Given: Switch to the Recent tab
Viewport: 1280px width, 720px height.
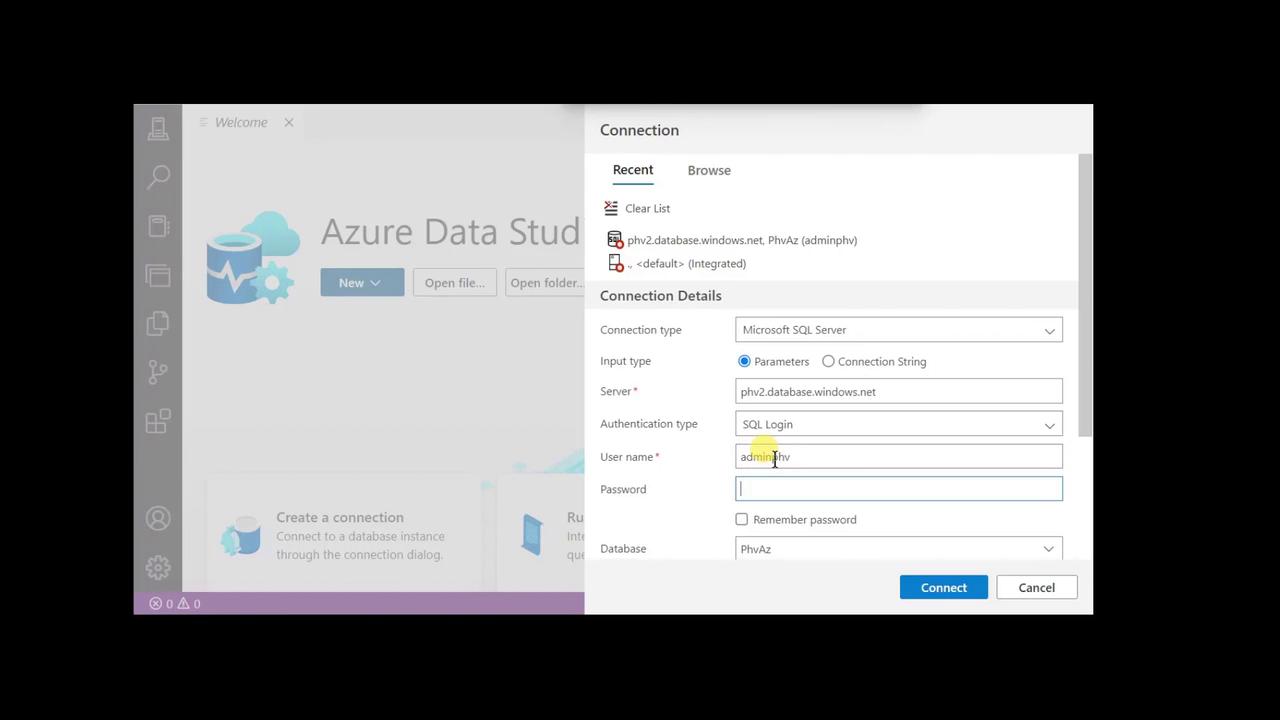Looking at the screenshot, I should pos(633,170).
